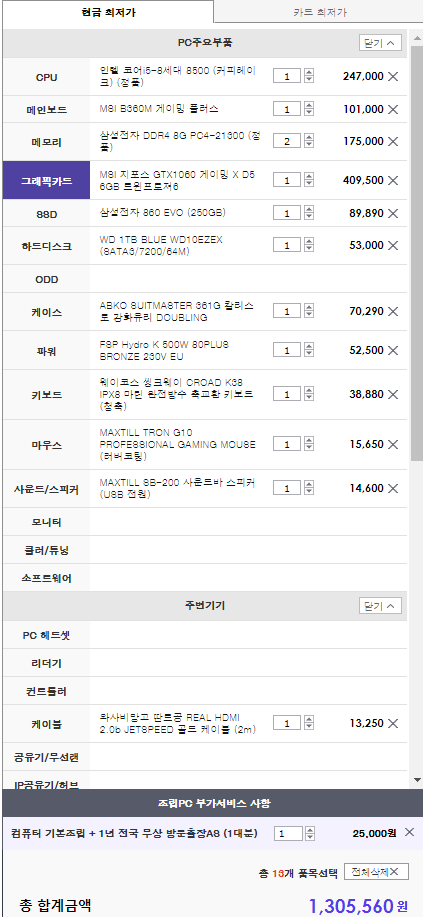Image resolution: width=423 pixels, height=917 pixels.
Task: Remove the 케이스 row via X icon
Action: click(393, 312)
